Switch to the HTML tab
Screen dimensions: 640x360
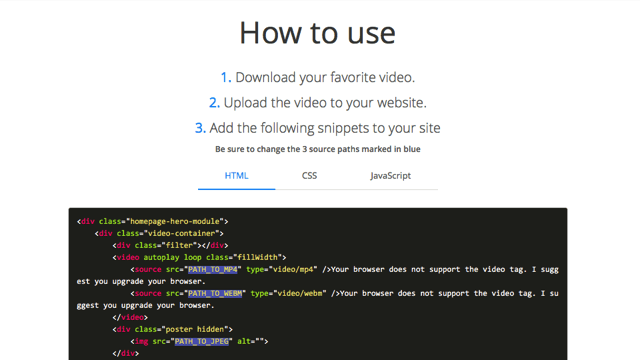pos(236,176)
